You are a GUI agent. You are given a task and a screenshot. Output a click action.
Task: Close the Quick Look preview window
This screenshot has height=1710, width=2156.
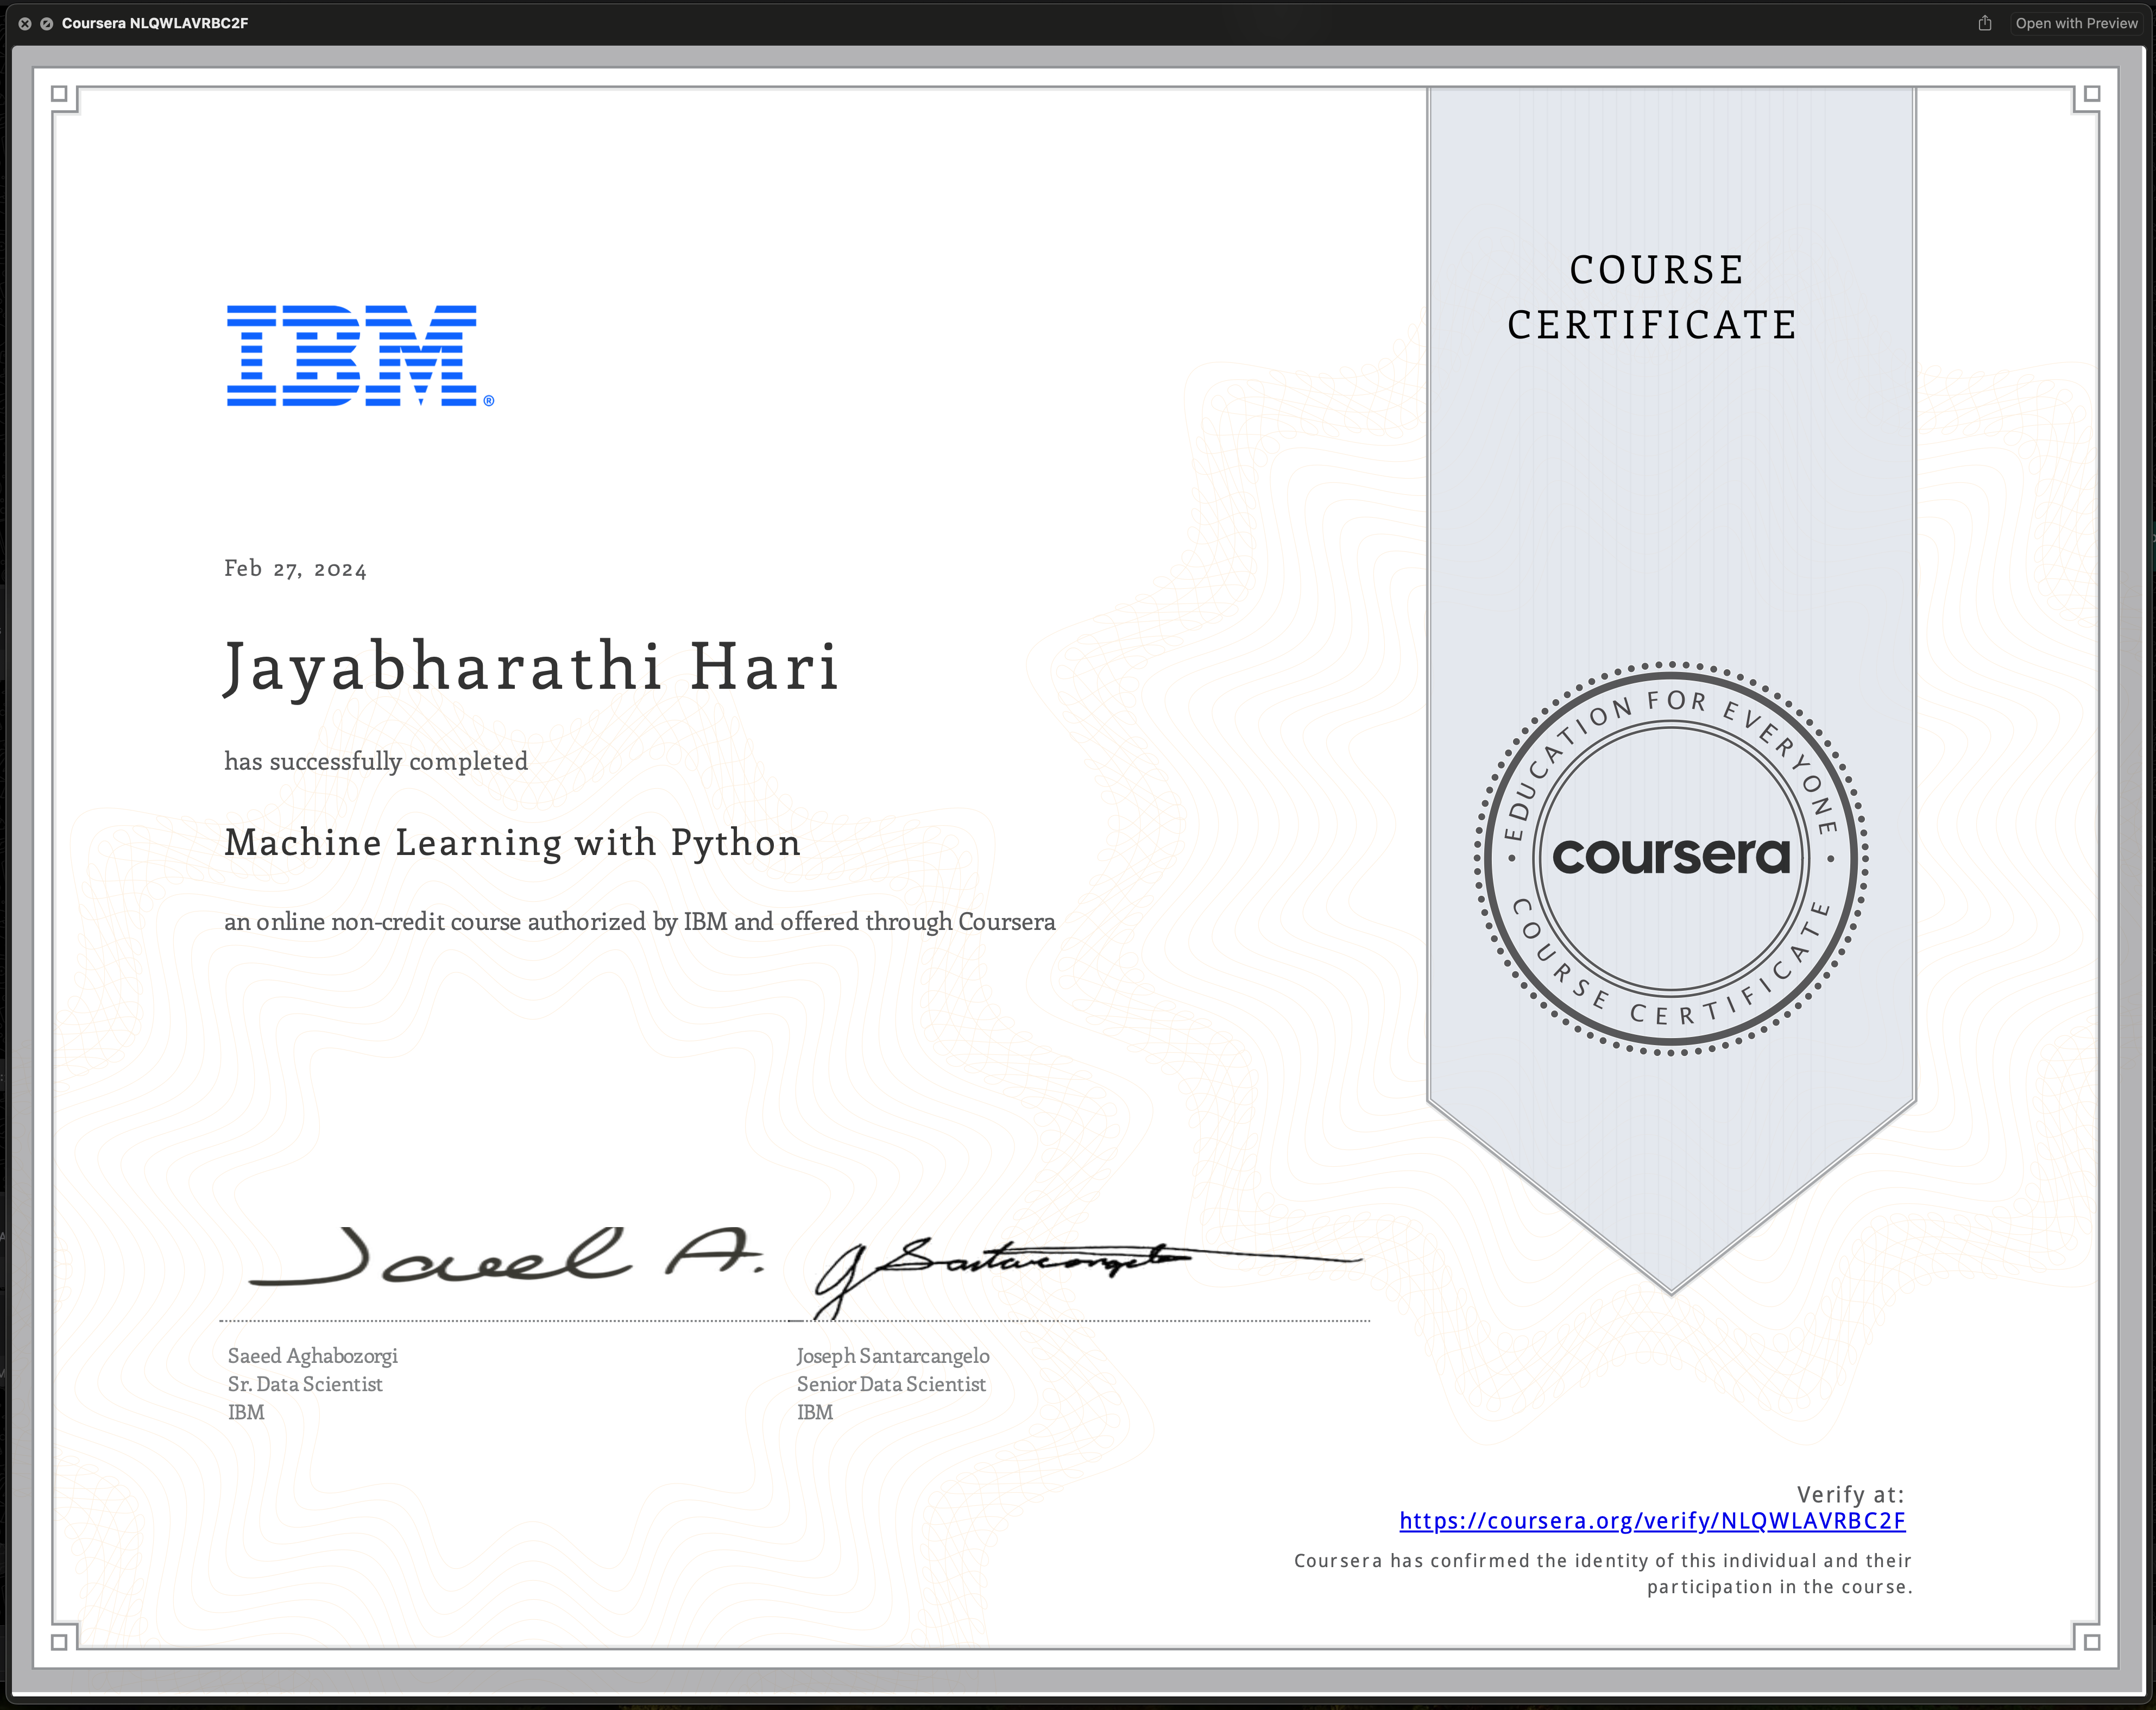click(x=24, y=23)
